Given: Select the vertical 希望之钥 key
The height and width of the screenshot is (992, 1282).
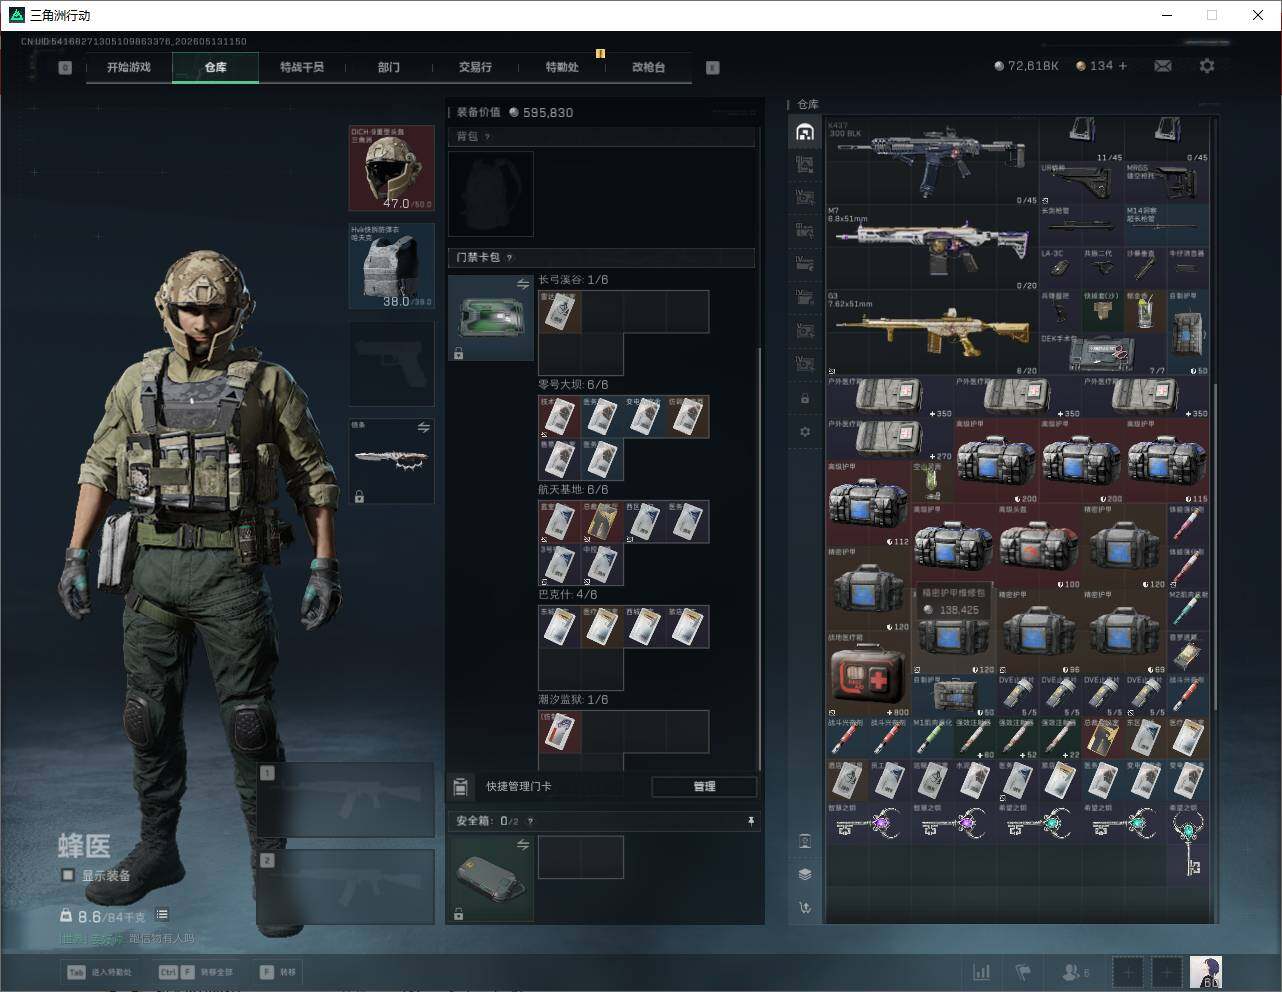Looking at the screenshot, I should [x=1188, y=842].
